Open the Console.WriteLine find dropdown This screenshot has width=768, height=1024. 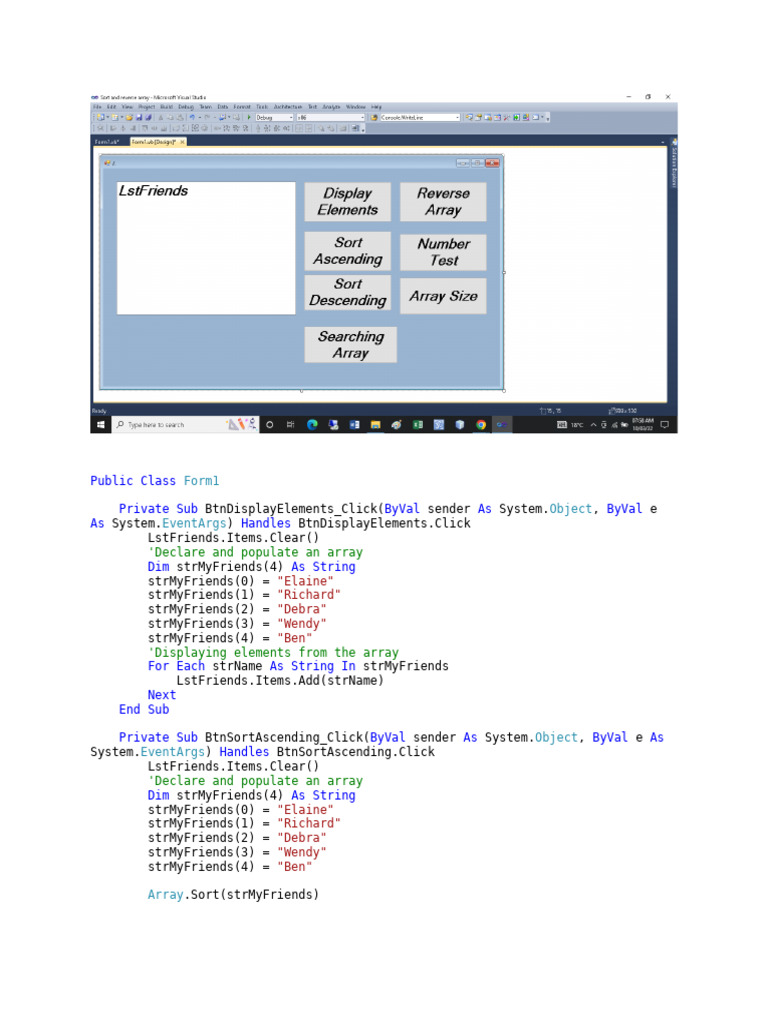coord(420,118)
